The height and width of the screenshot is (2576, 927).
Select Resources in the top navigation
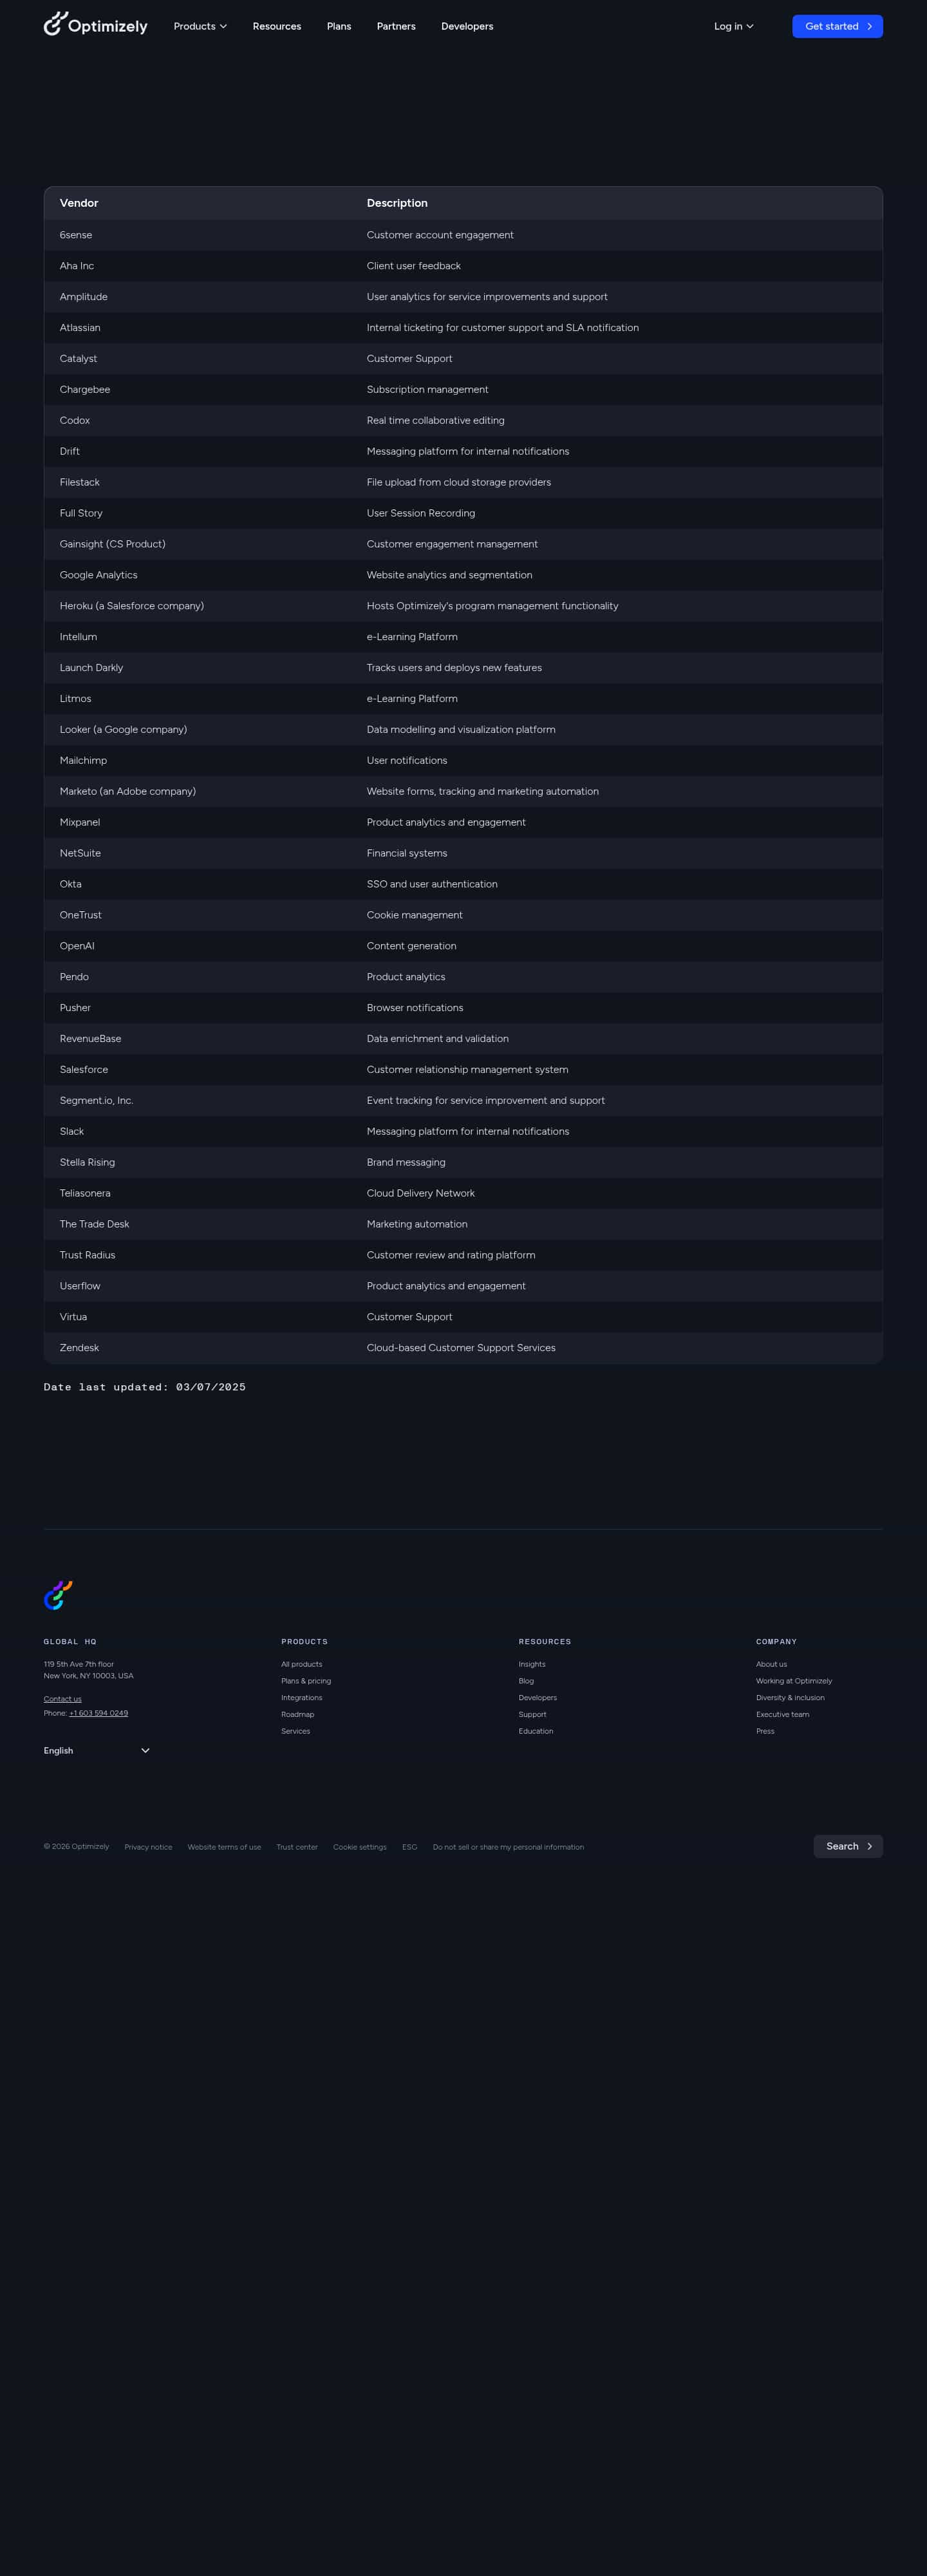point(276,26)
